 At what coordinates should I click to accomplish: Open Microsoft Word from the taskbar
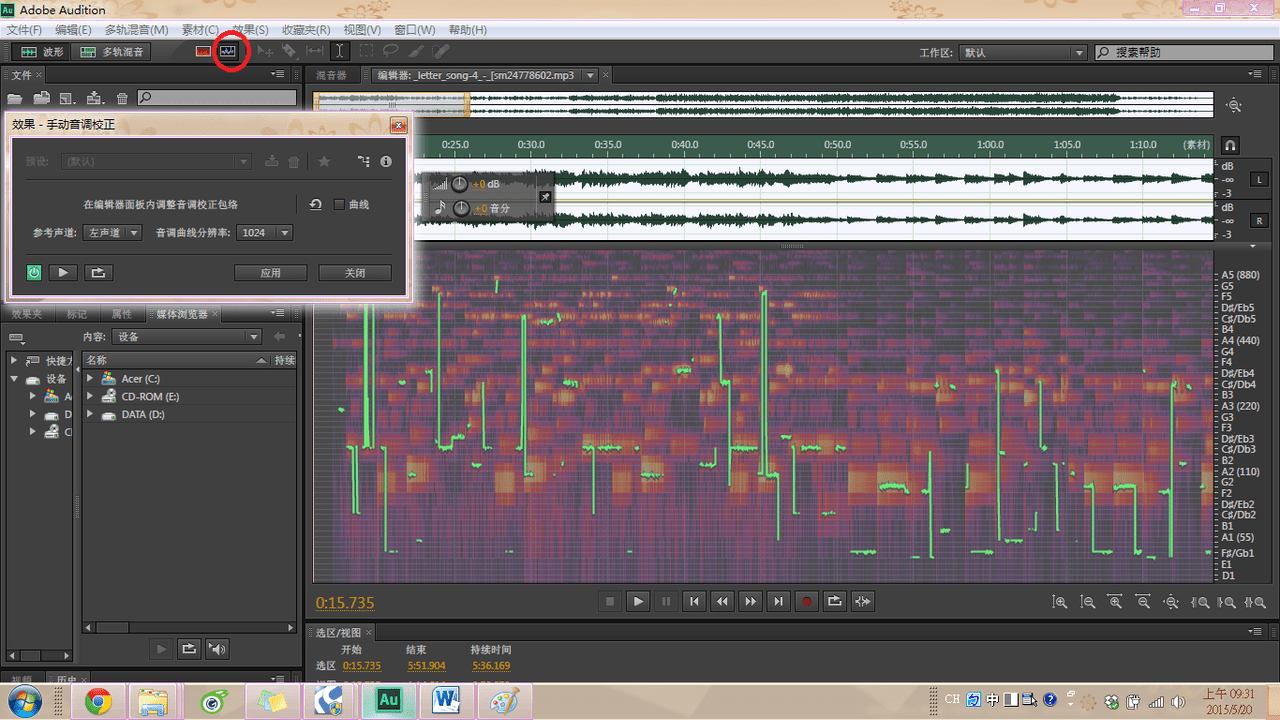click(446, 701)
